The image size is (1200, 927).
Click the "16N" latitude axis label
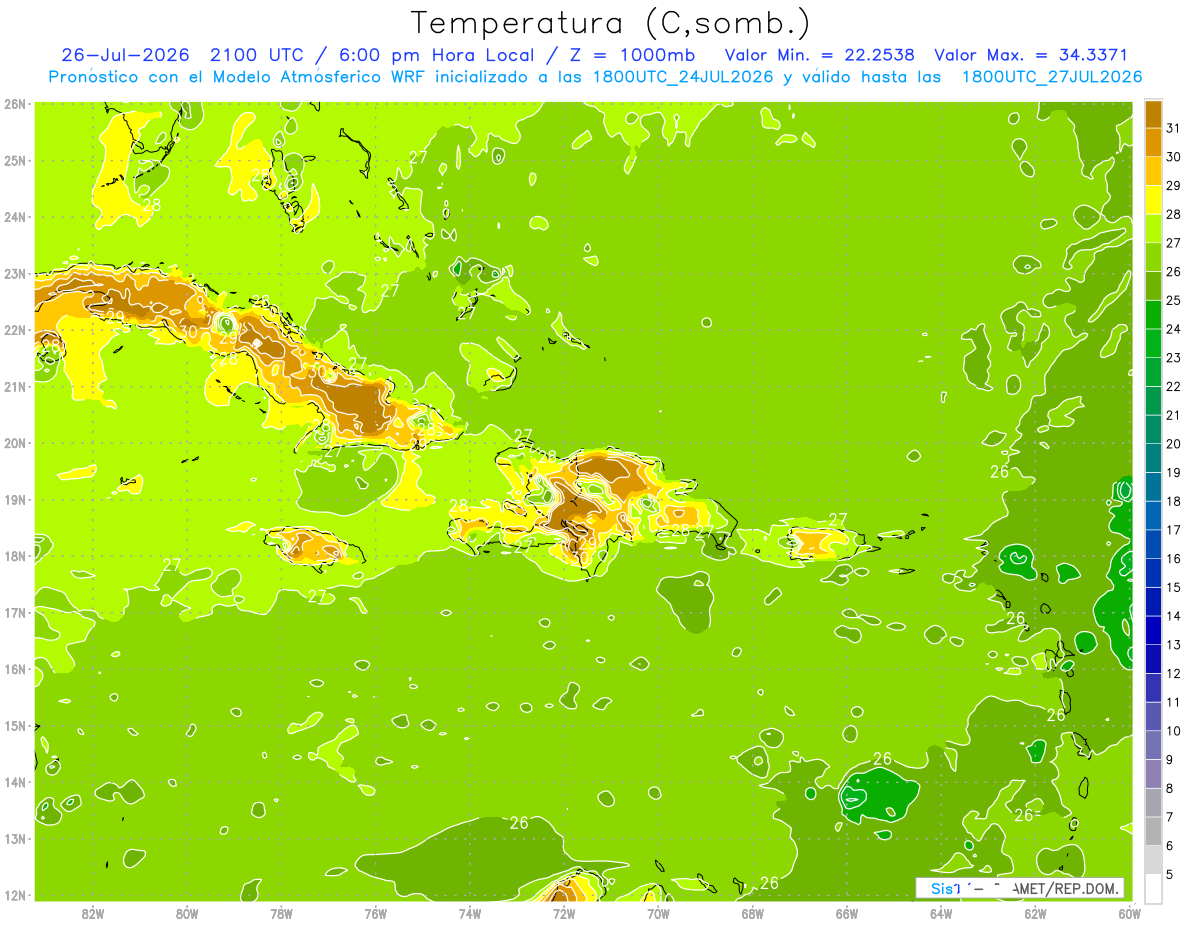15,669
